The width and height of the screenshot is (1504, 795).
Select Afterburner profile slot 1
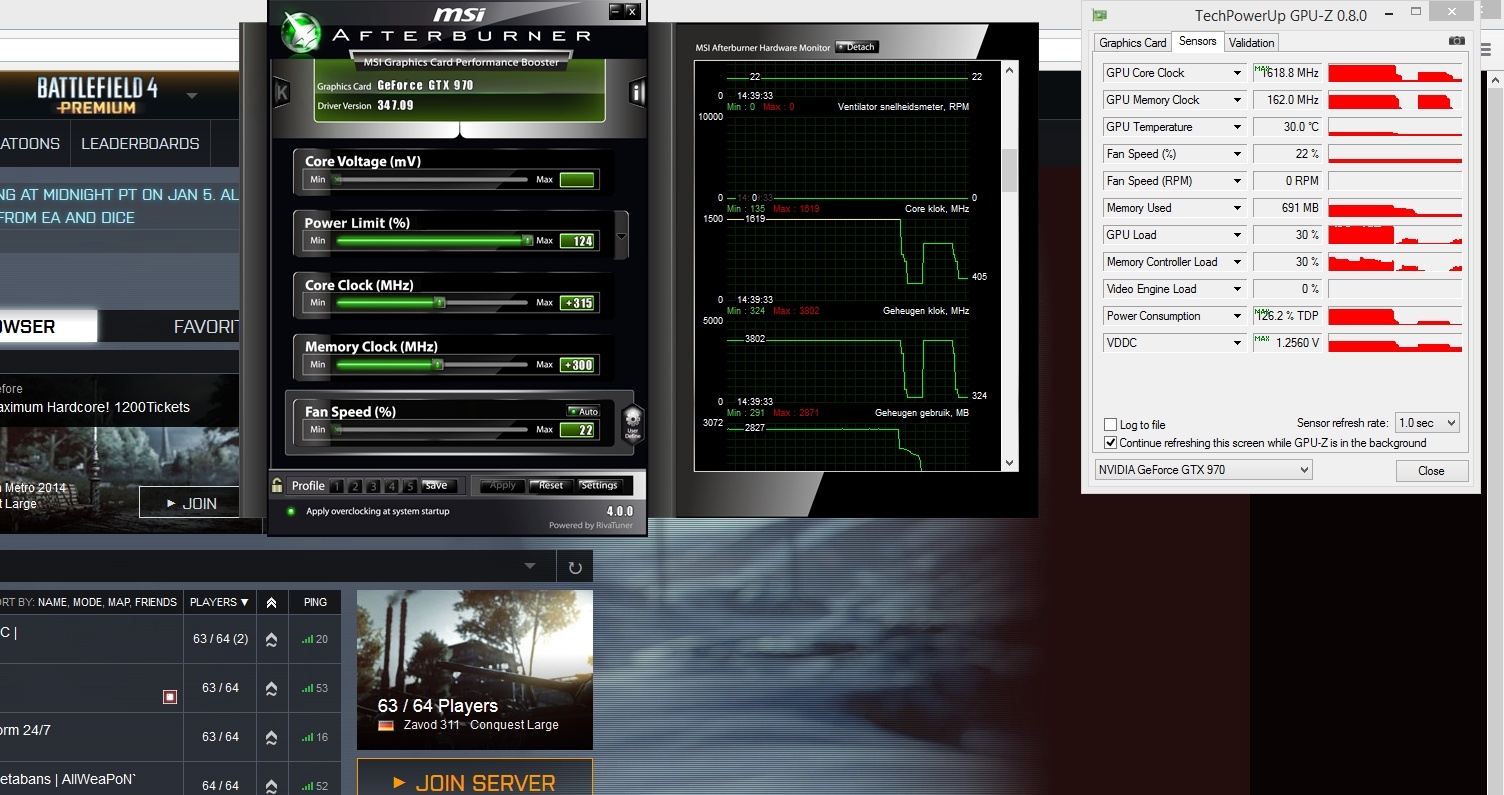pos(337,487)
